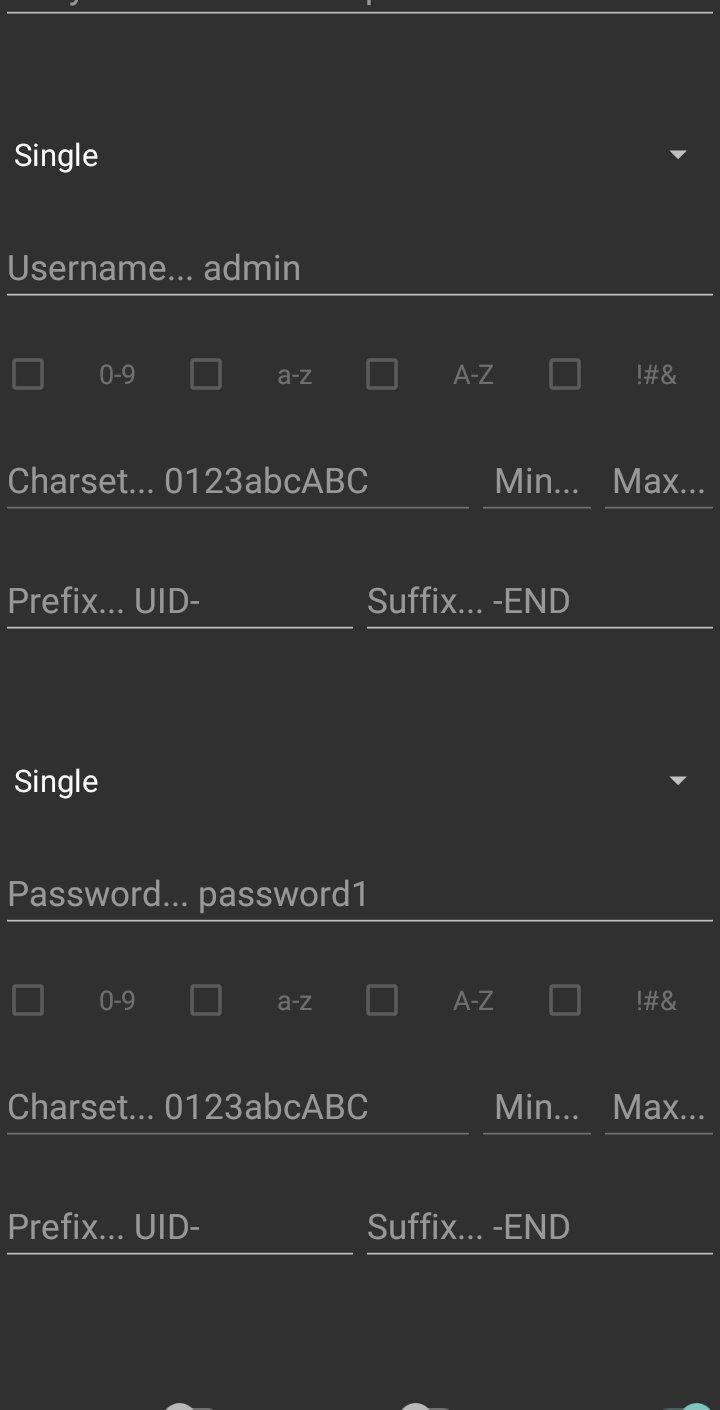Select the Max length field for password
This screenshot has height=1410, width=720.
[659, 1107]
